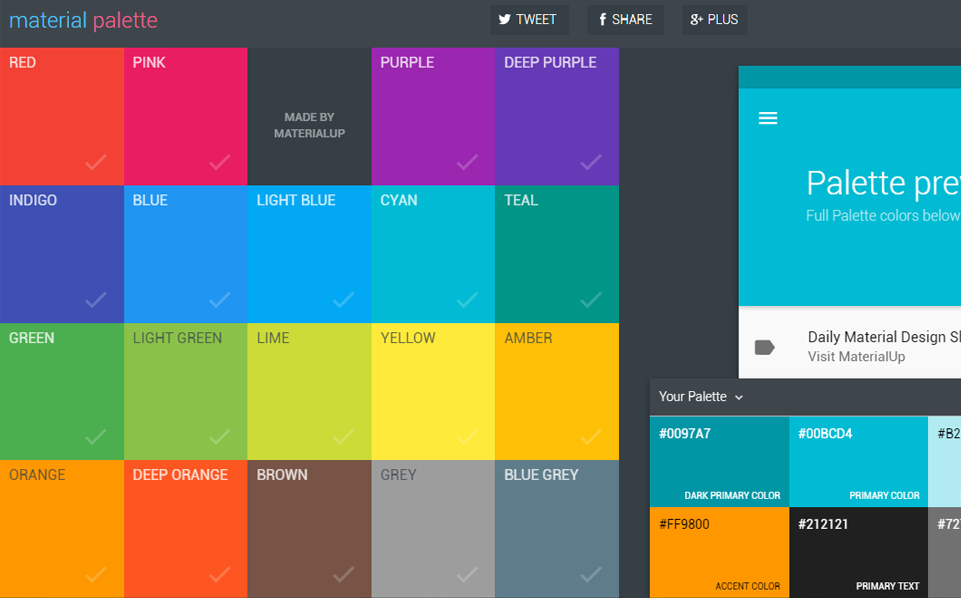Click the checkmark on the Red tile
The height and width of the screenshot is (598, 961).
click(x=96, y=161)
